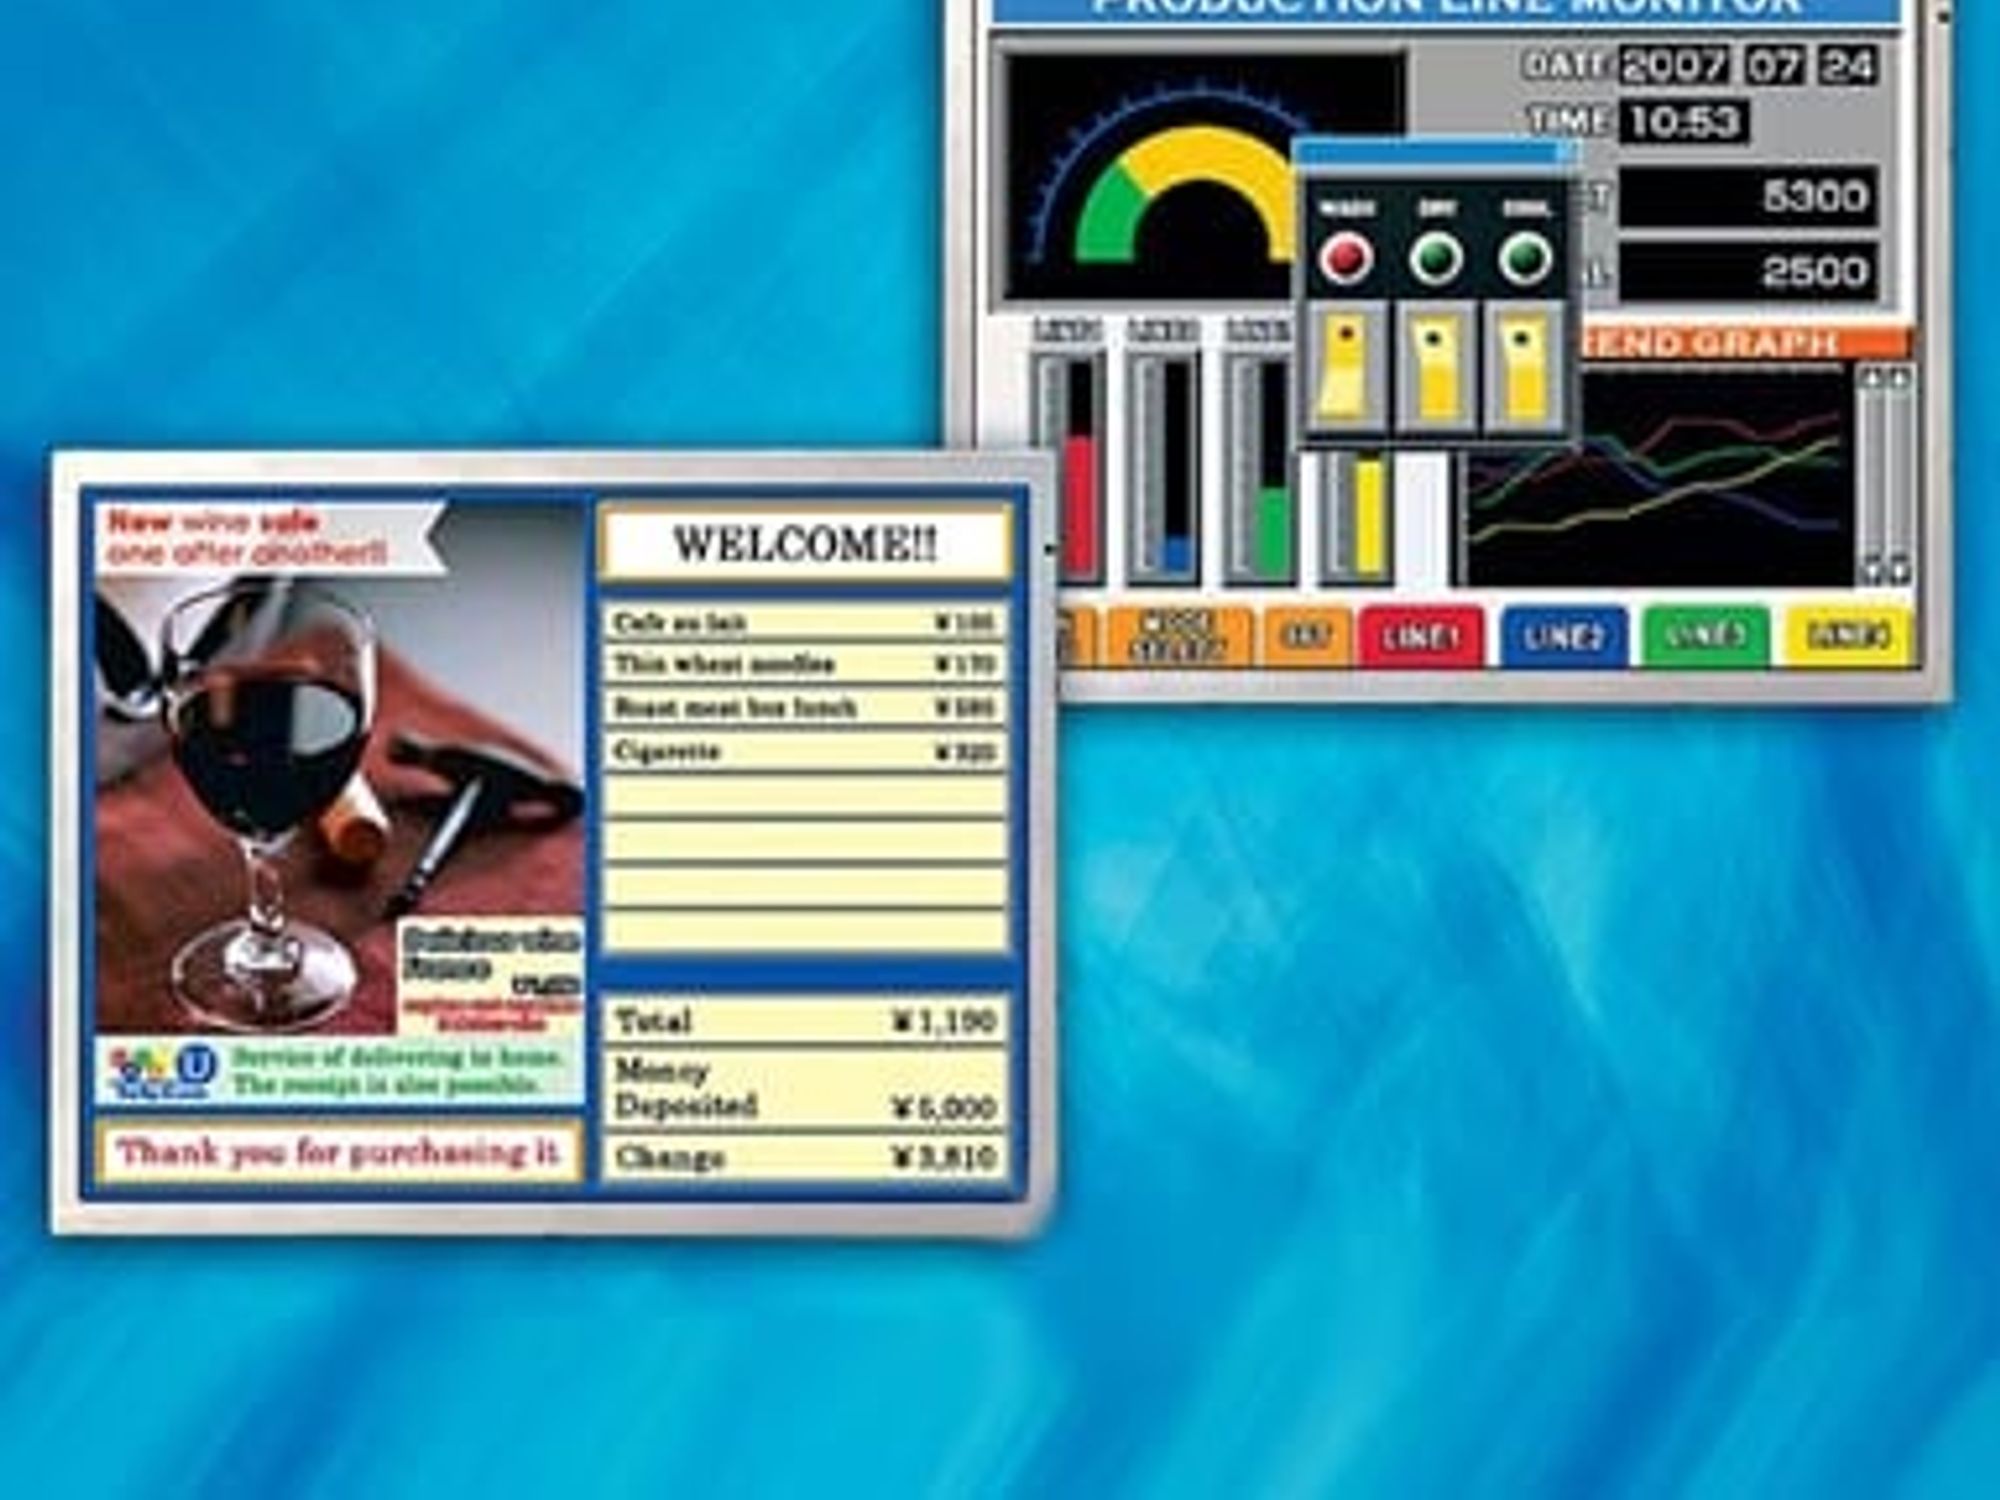Screen dimensions: 2000x1500
Task: Click the middle green indicator lamp
Action: click(x=1435, y=259)
